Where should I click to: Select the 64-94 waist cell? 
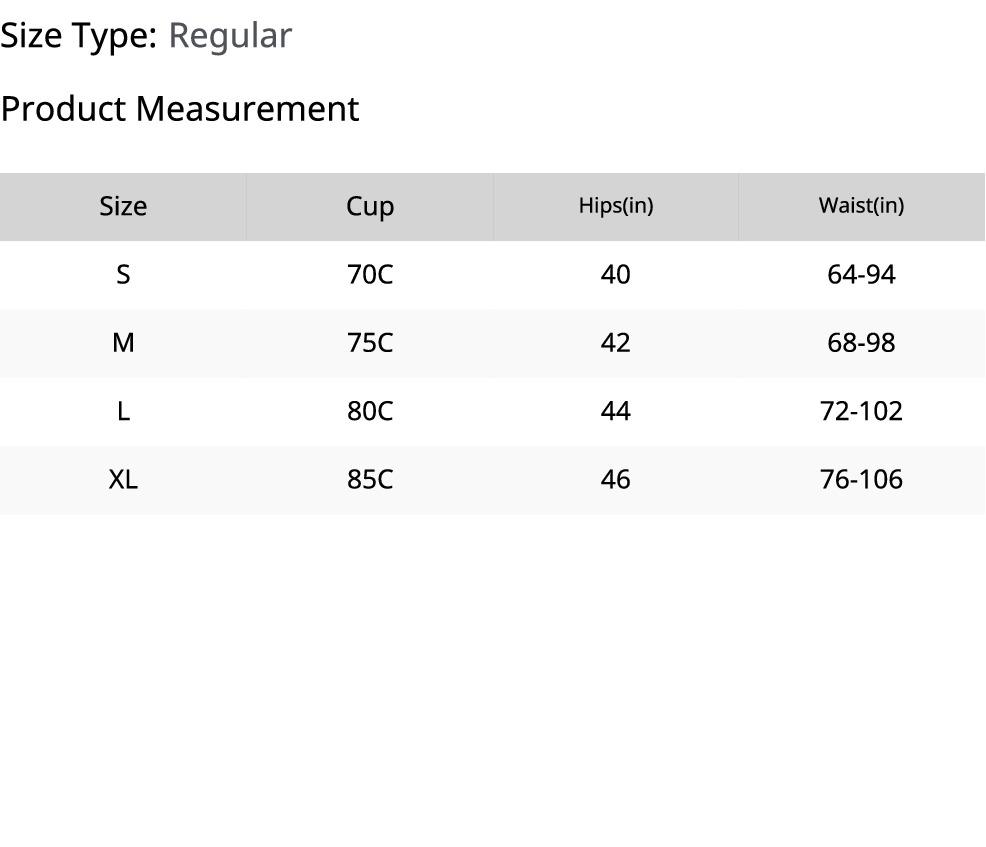[x=861, y=274]
